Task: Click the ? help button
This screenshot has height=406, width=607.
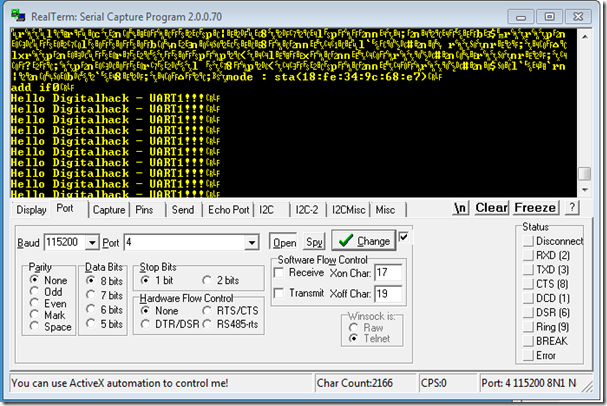Action: [x=572, y=208]
